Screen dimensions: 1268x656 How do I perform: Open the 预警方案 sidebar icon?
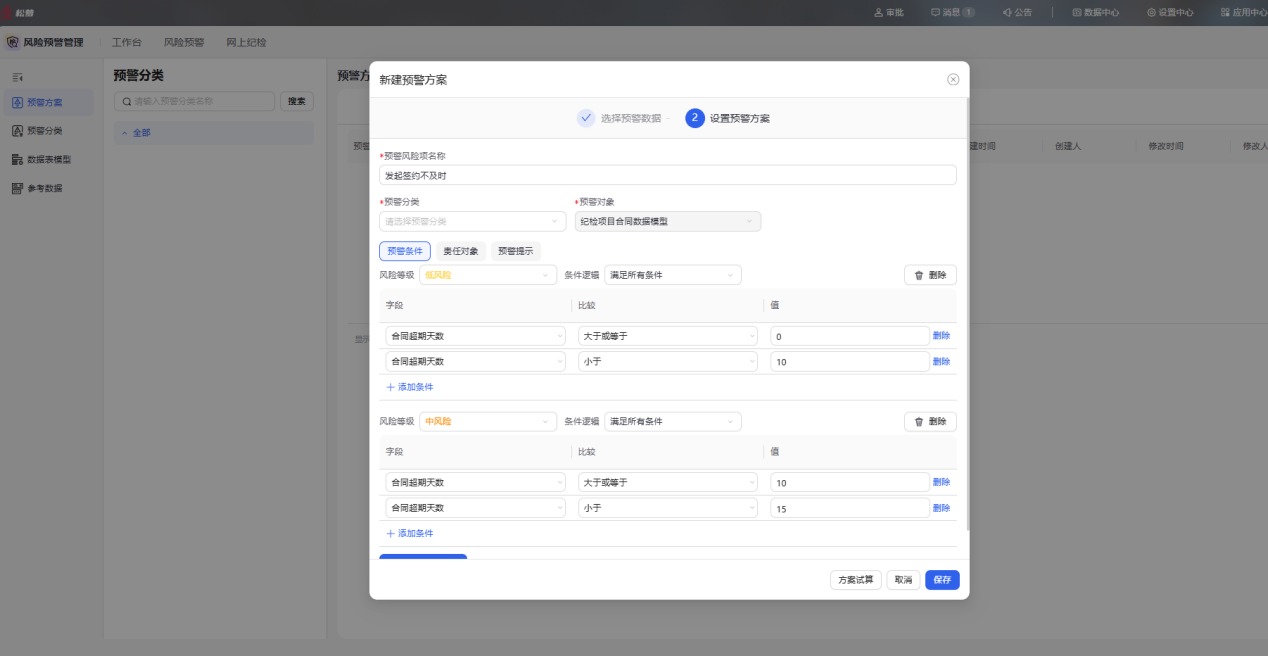18,102
